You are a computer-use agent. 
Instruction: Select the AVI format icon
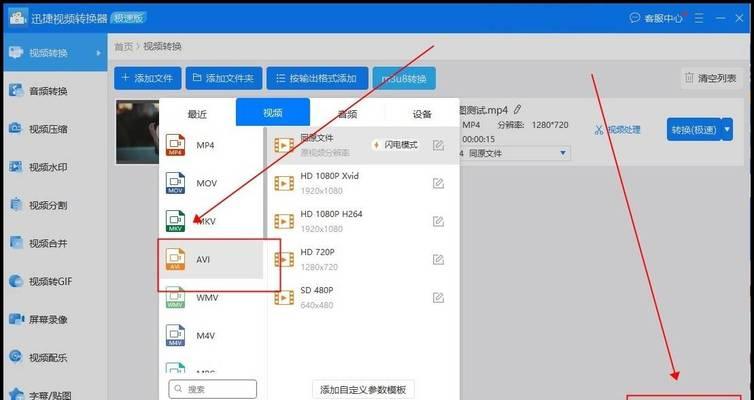[x=176, y=259]
